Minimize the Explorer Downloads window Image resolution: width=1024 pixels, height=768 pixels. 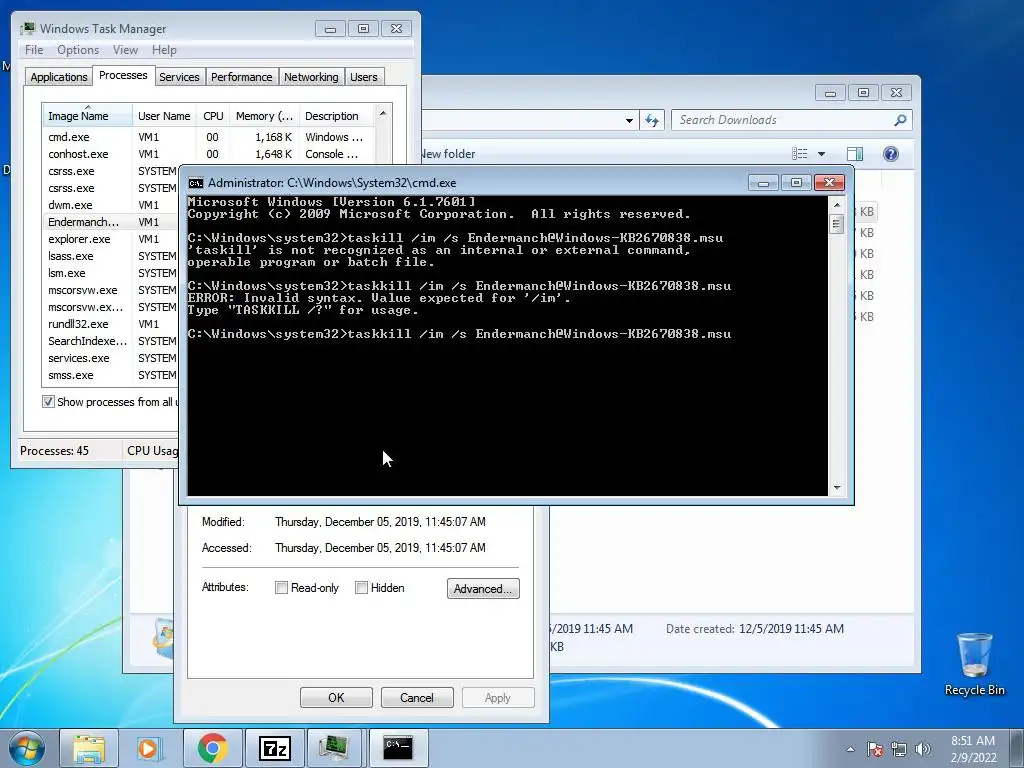[830, 93]
